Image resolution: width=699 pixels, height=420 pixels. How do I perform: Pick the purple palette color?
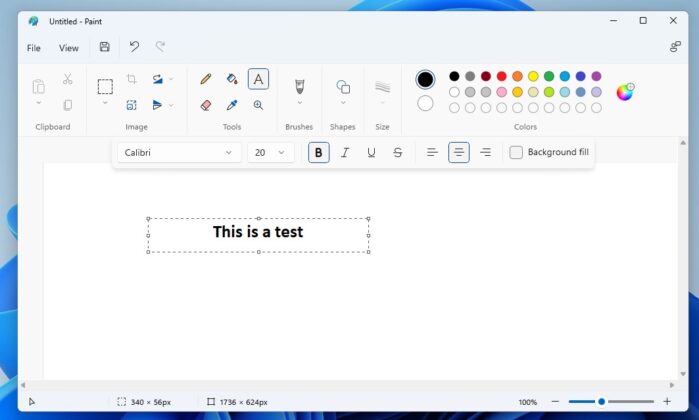point(596,76)
